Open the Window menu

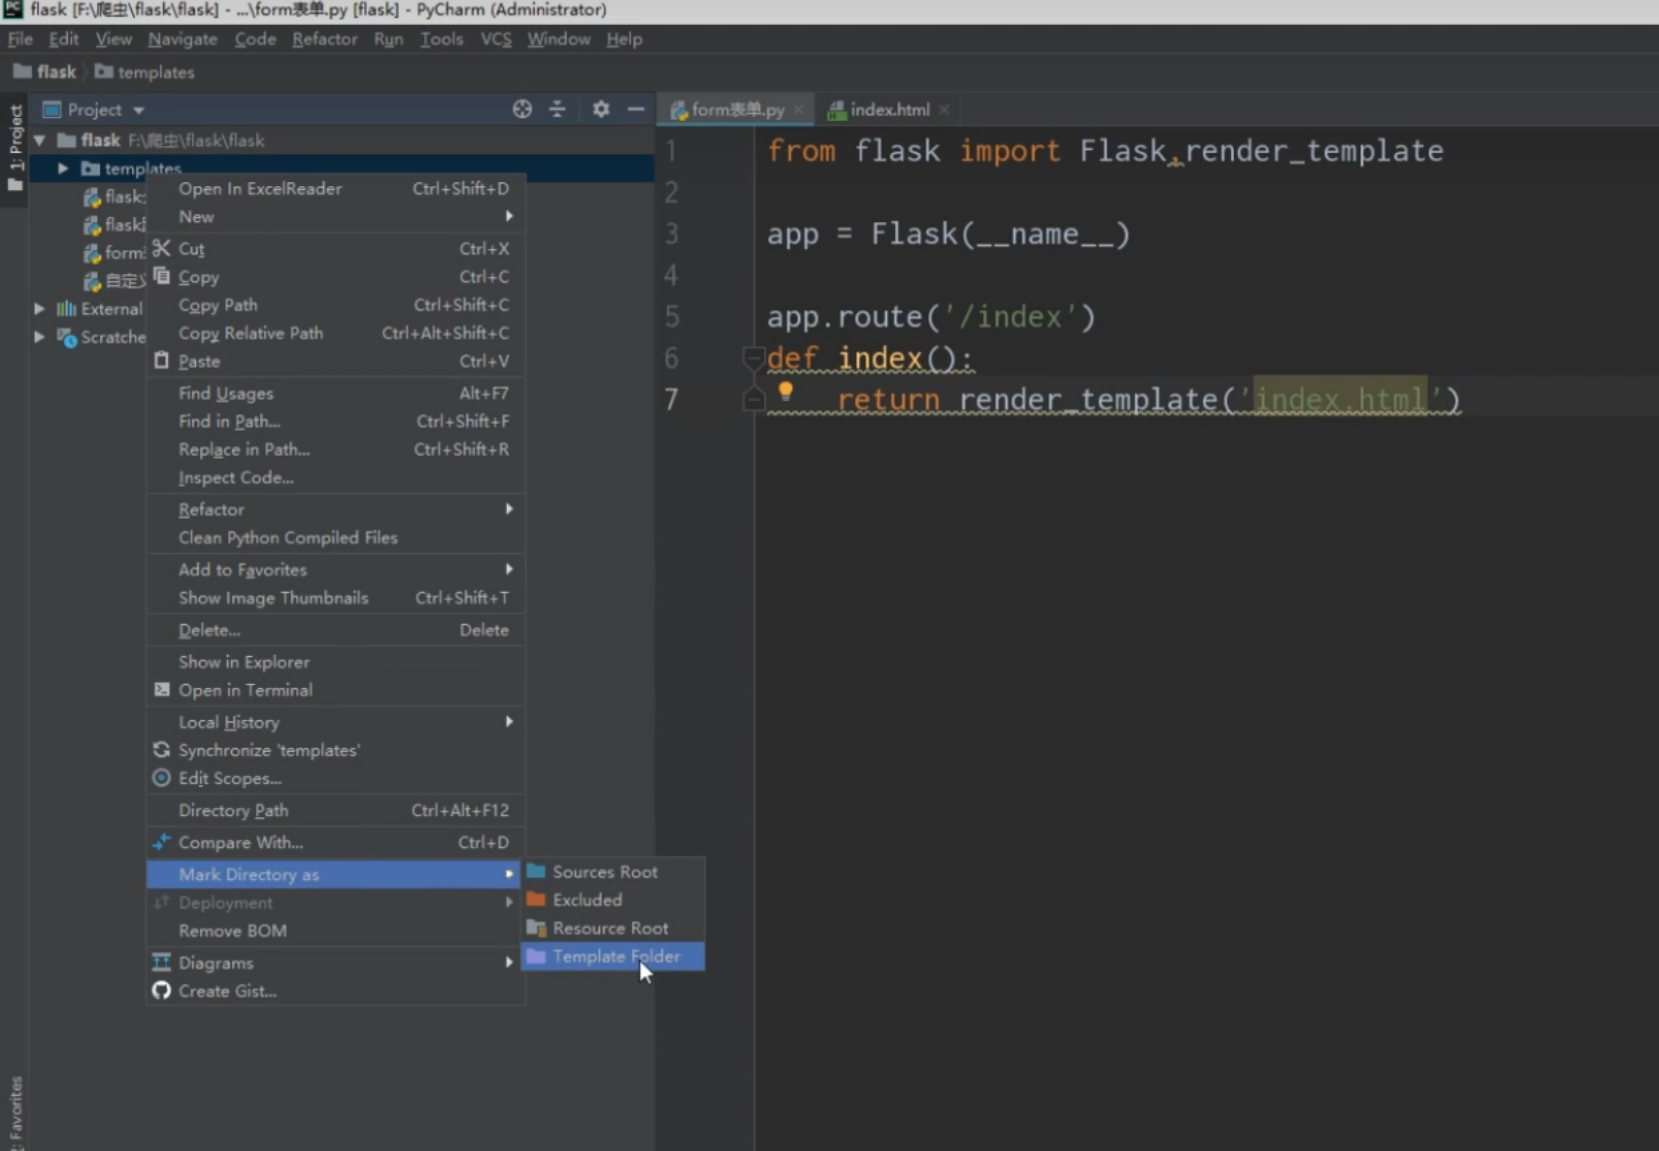point(558,39)
